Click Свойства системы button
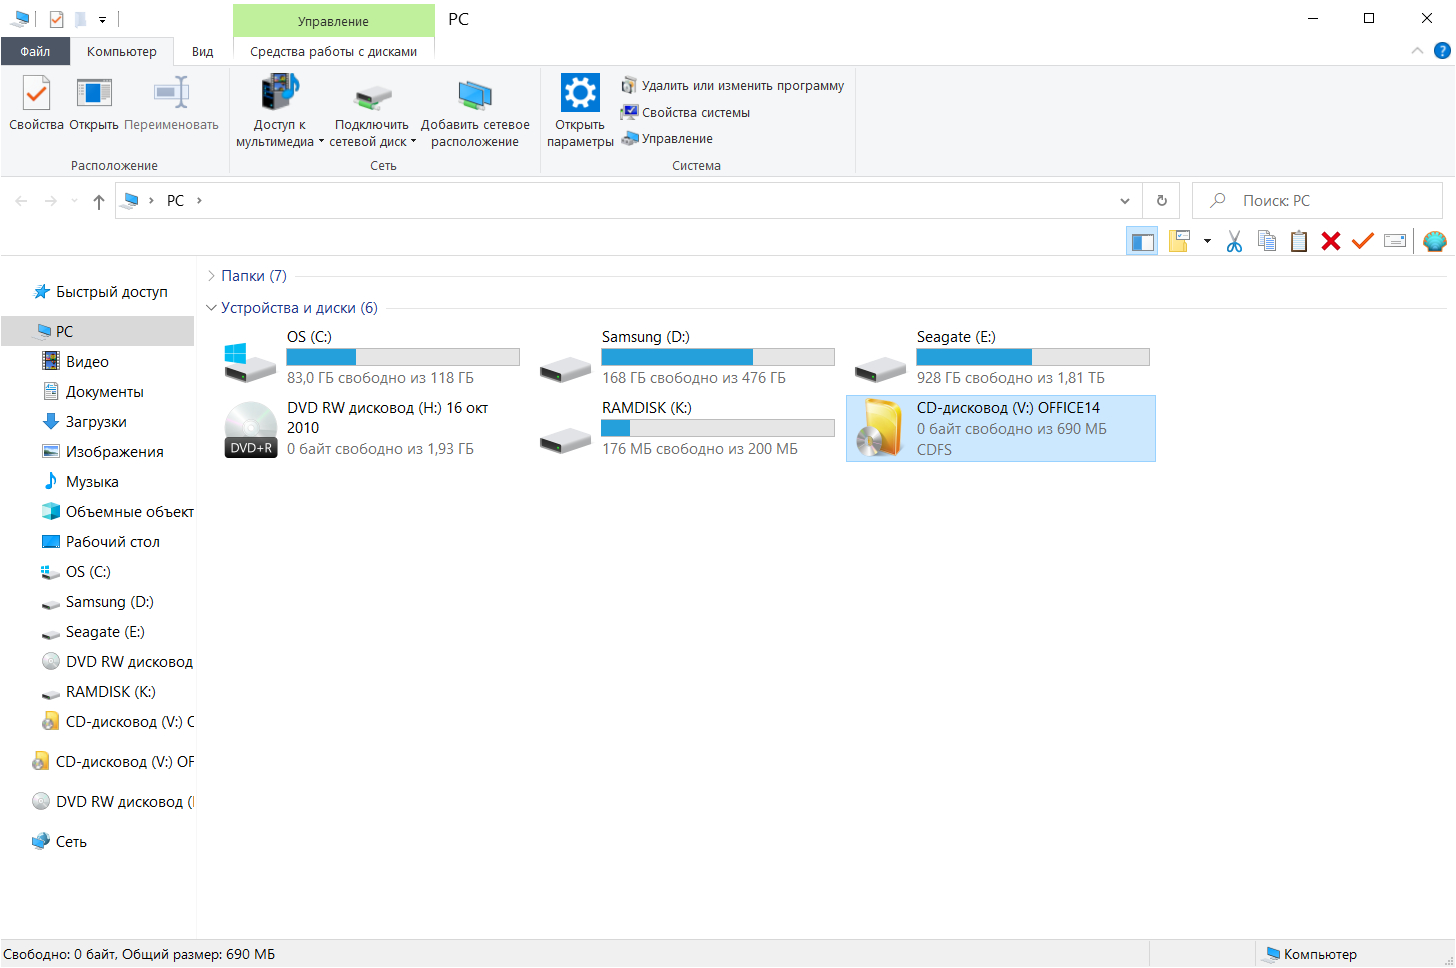 click(x=686, y=113)
